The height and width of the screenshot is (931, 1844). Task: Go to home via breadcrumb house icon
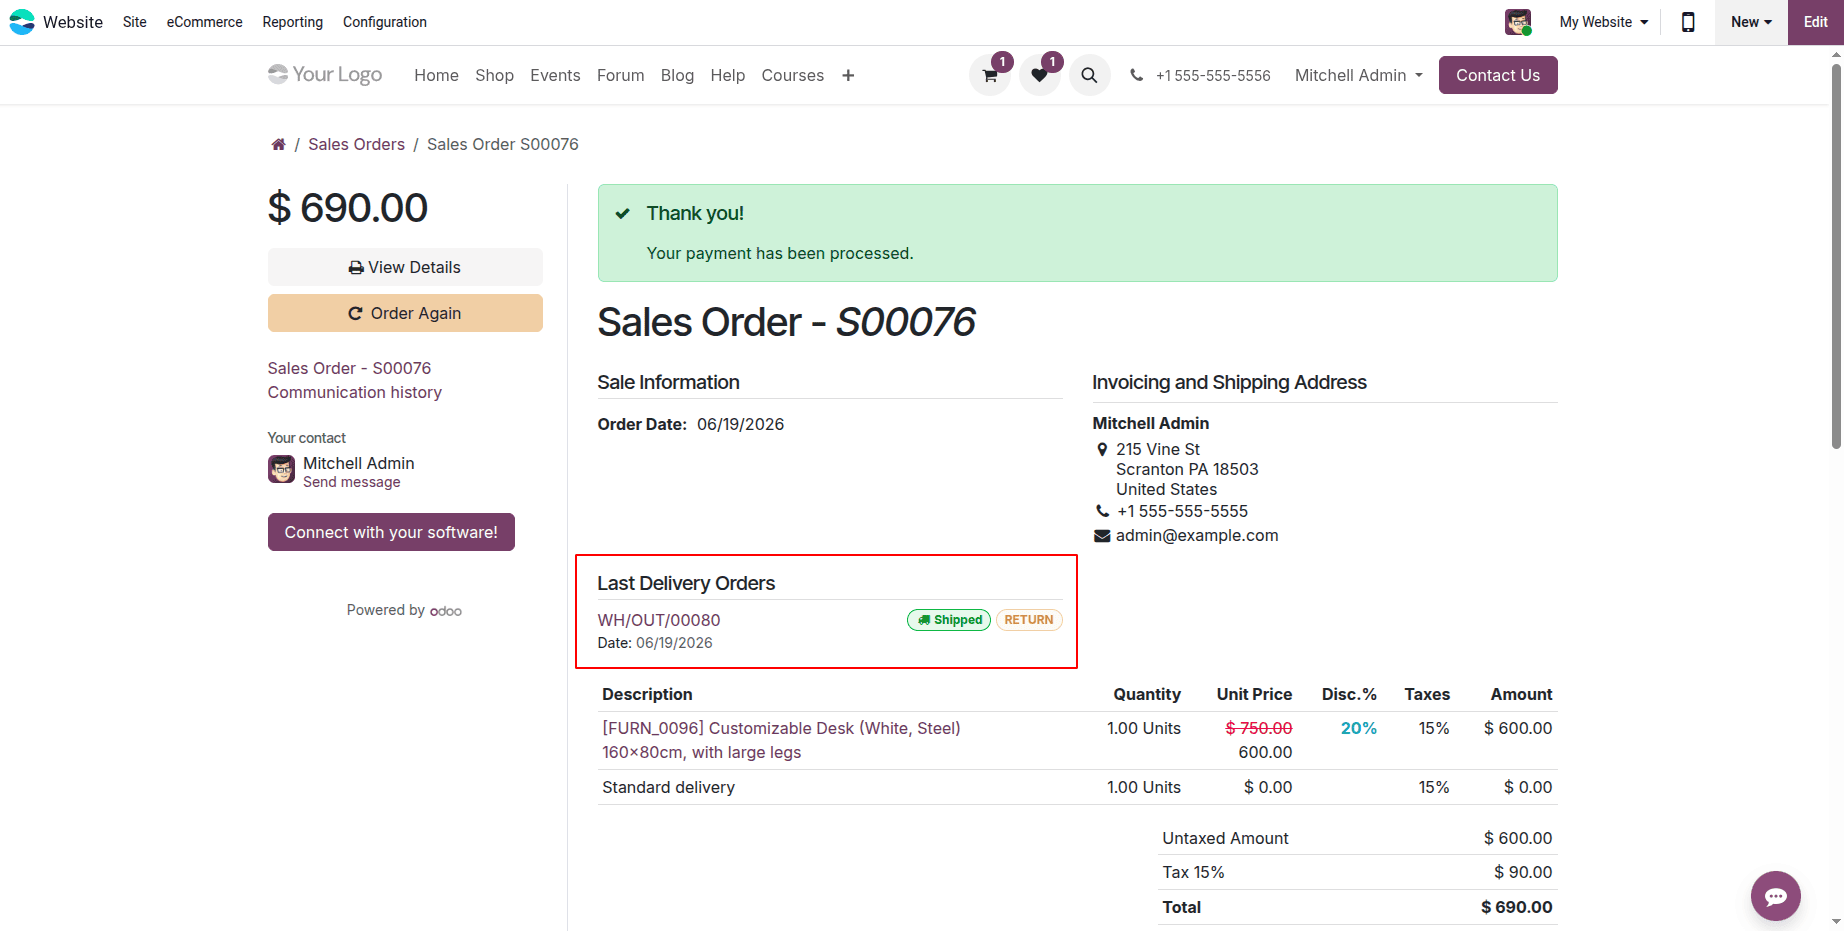(x=278, y=144)
